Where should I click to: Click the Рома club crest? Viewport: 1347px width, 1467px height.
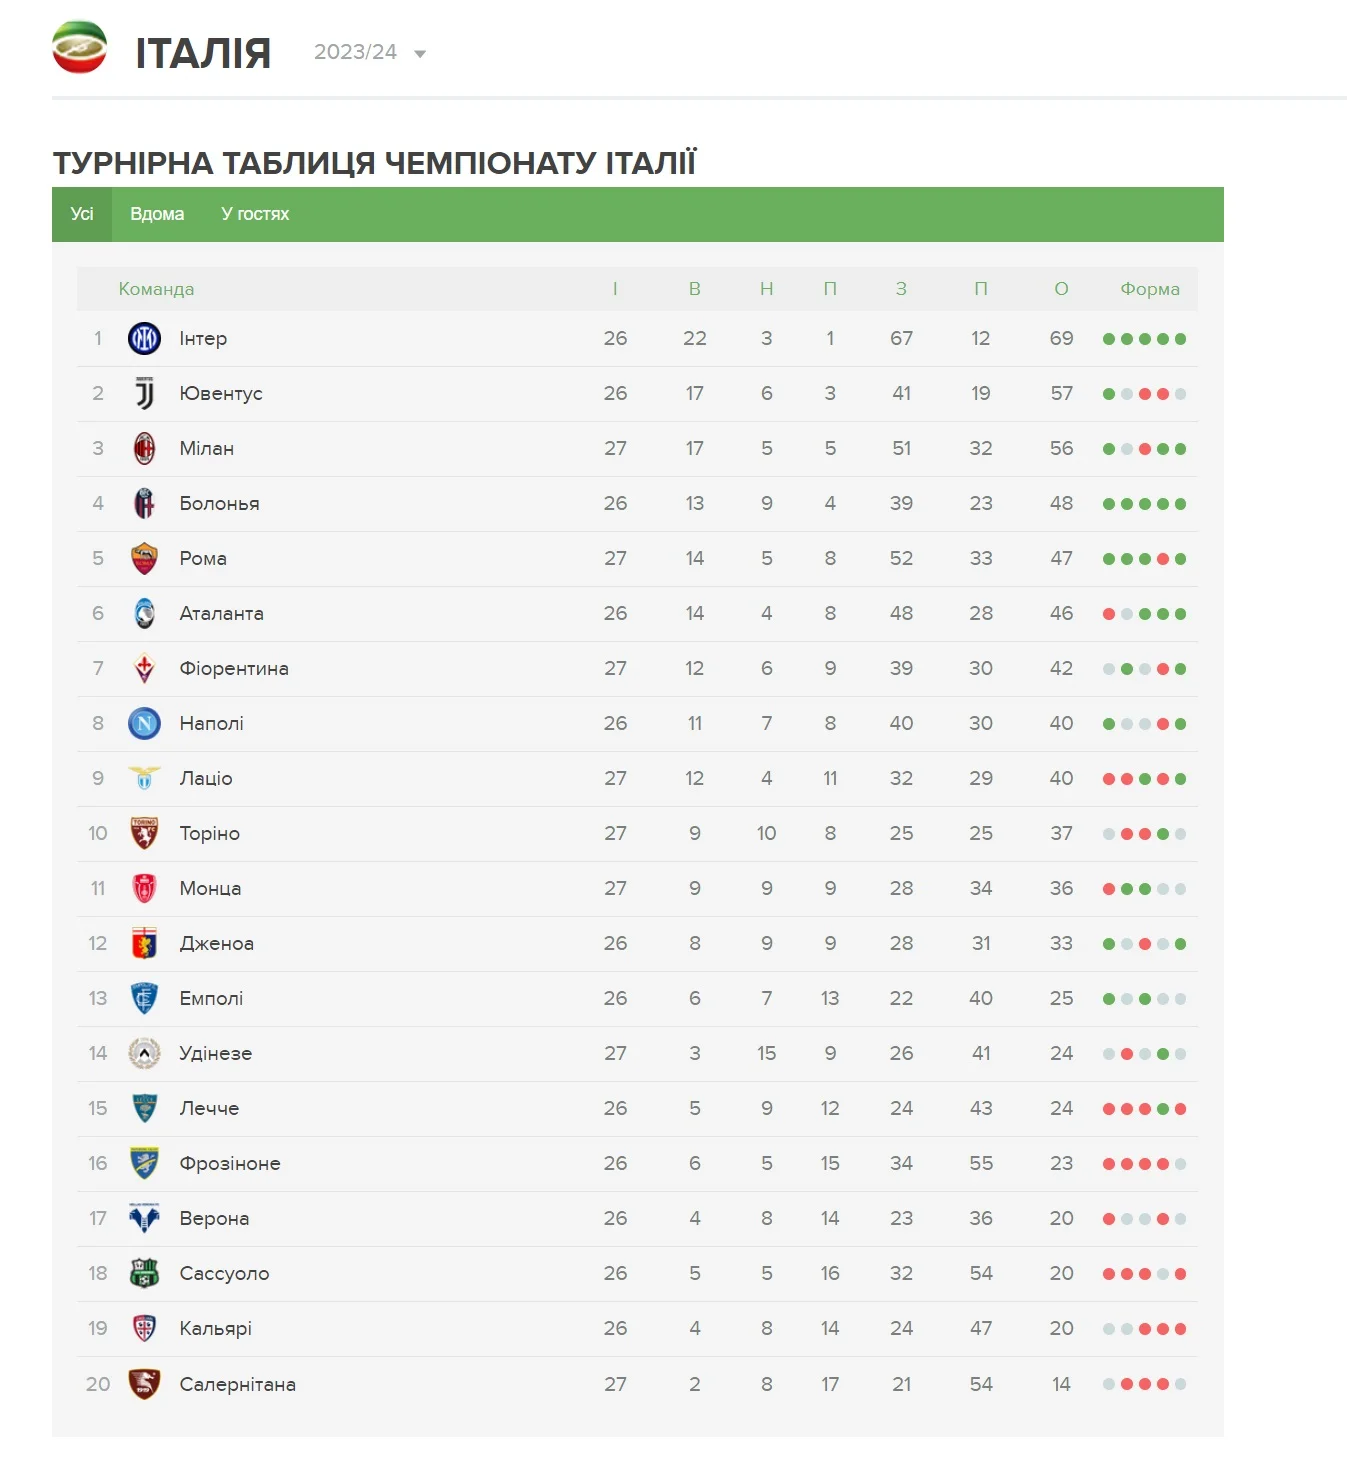click(145, 559)
